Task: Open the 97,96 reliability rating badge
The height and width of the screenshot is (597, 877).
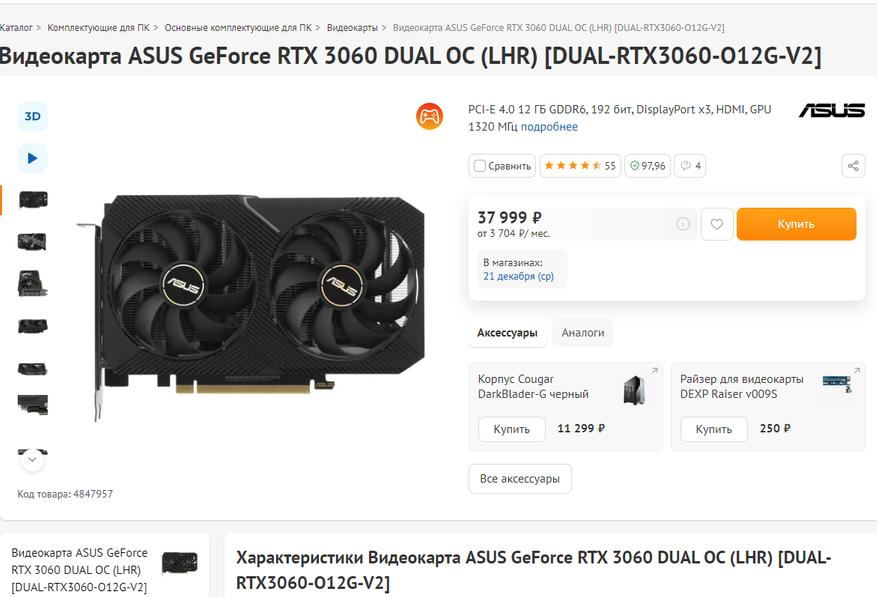Action: point(647,166)
